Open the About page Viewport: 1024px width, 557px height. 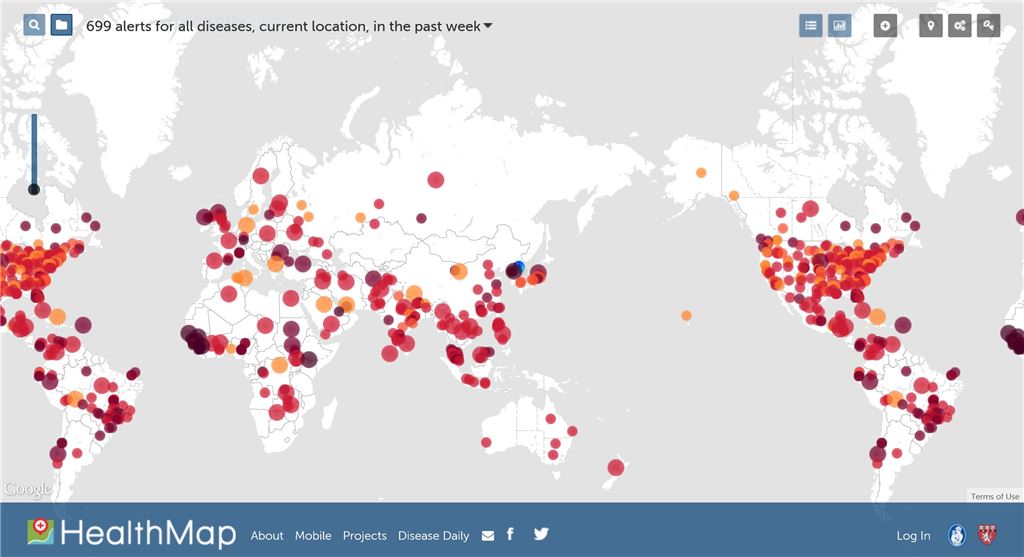pos(267,536)
